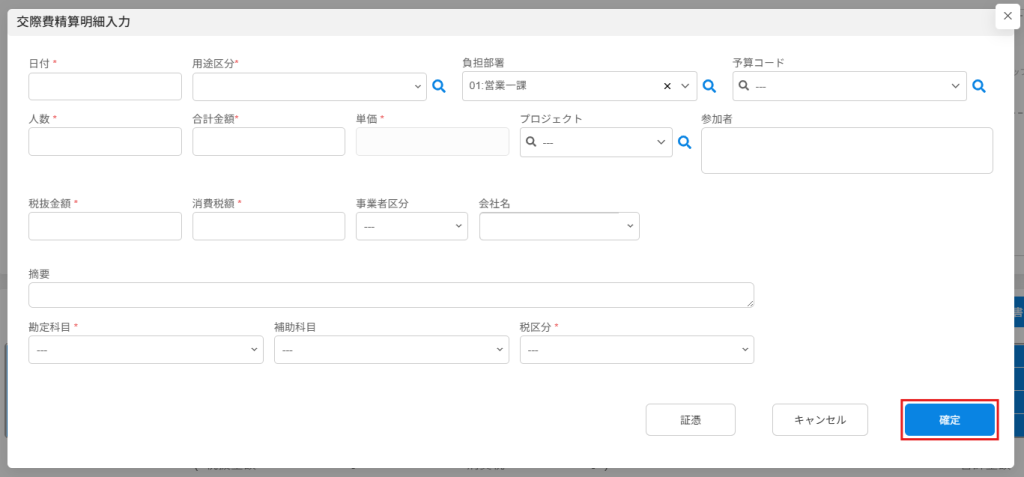Focus the 日付 input field
This screenshot has height=477, width=1024.
click(105, 87)
